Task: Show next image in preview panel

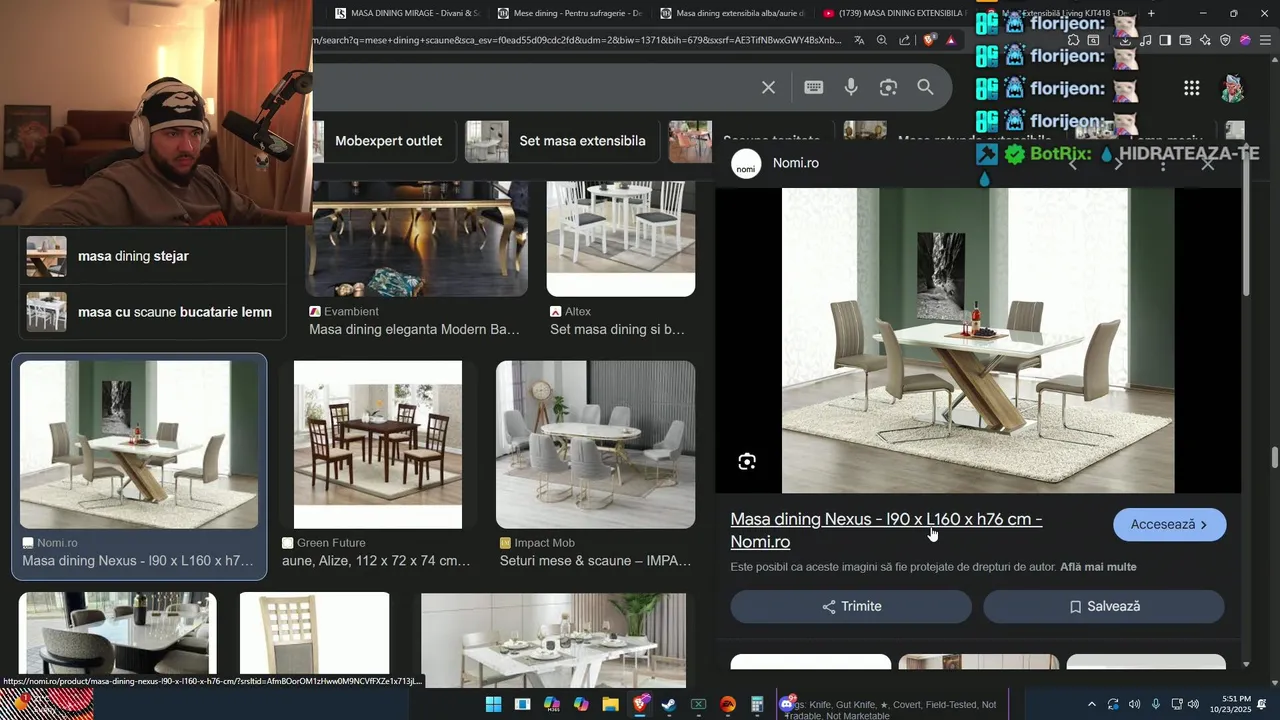Action: tap(1118, 163)
